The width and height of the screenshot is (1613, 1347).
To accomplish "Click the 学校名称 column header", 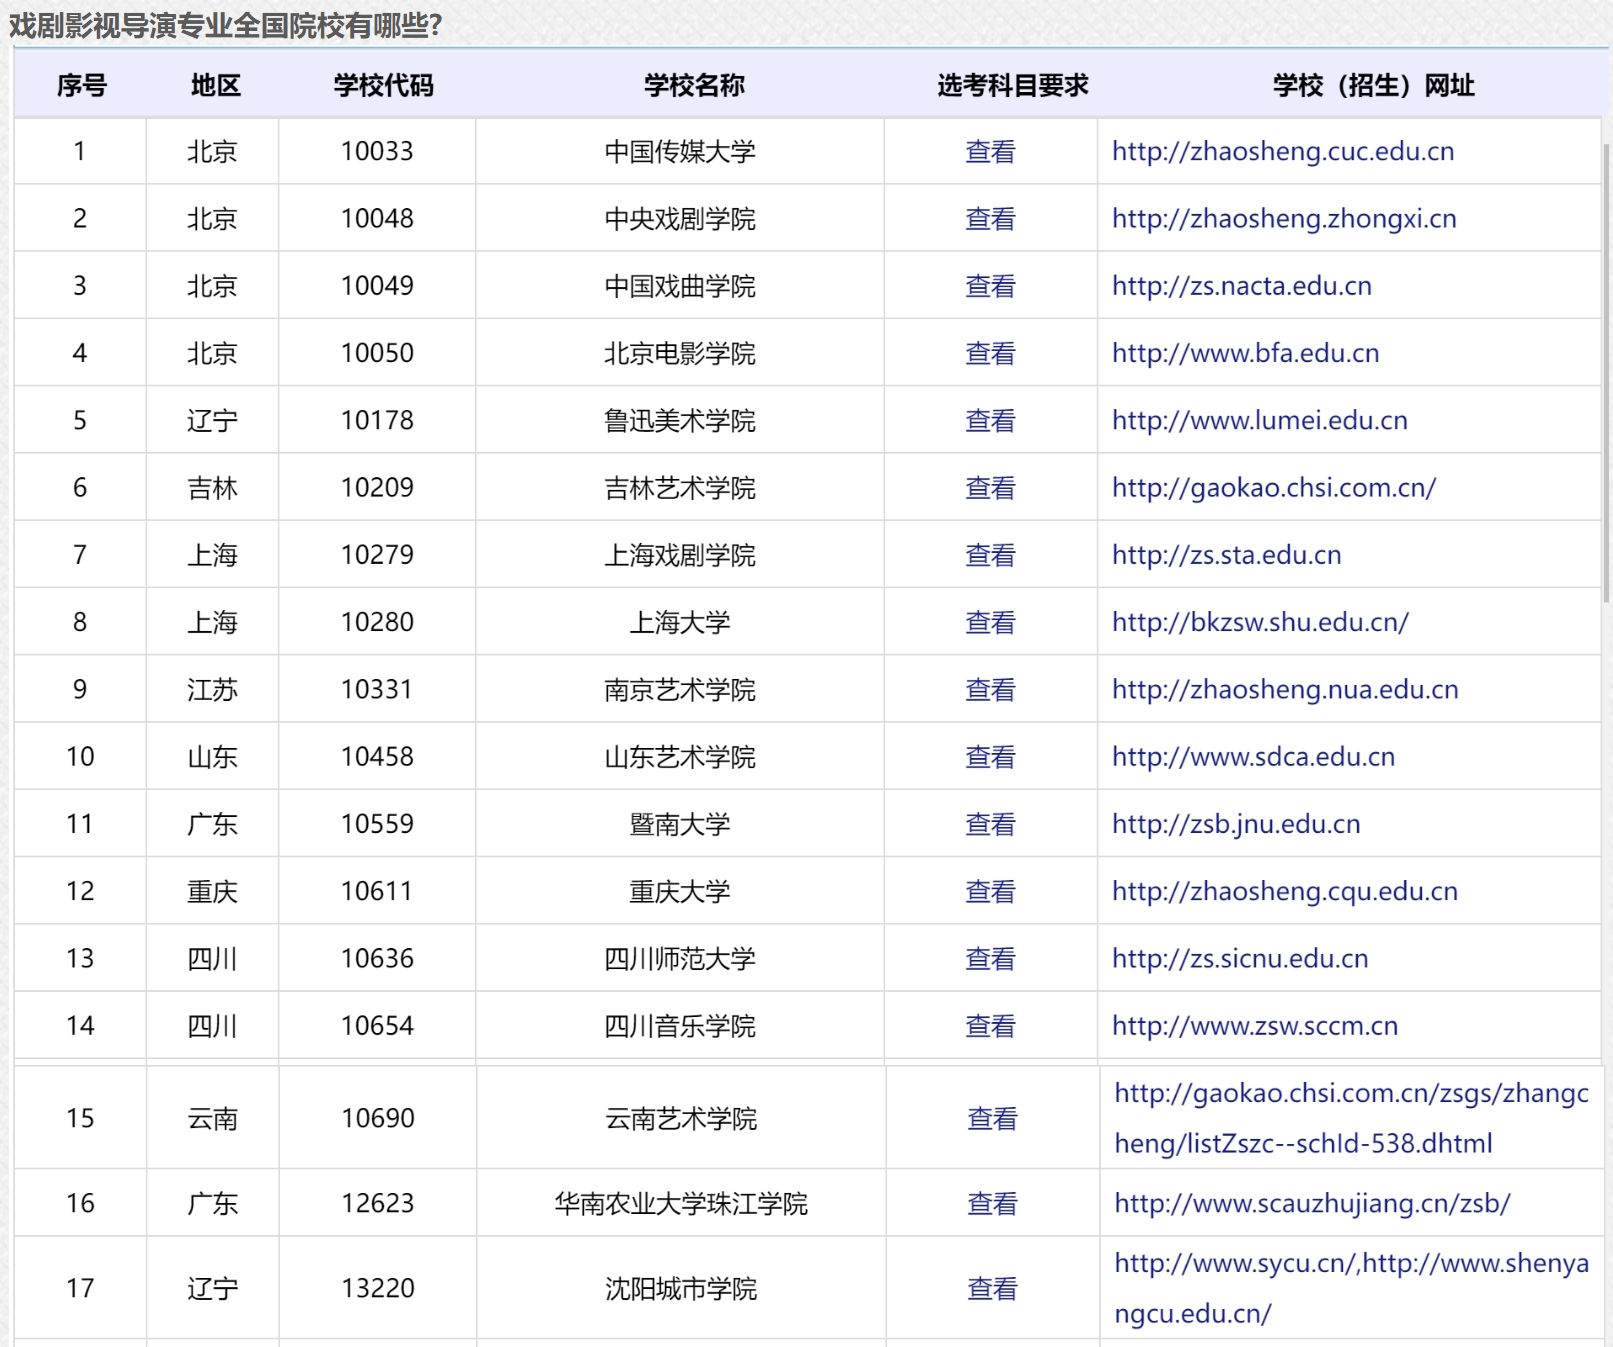I will 694,85.
